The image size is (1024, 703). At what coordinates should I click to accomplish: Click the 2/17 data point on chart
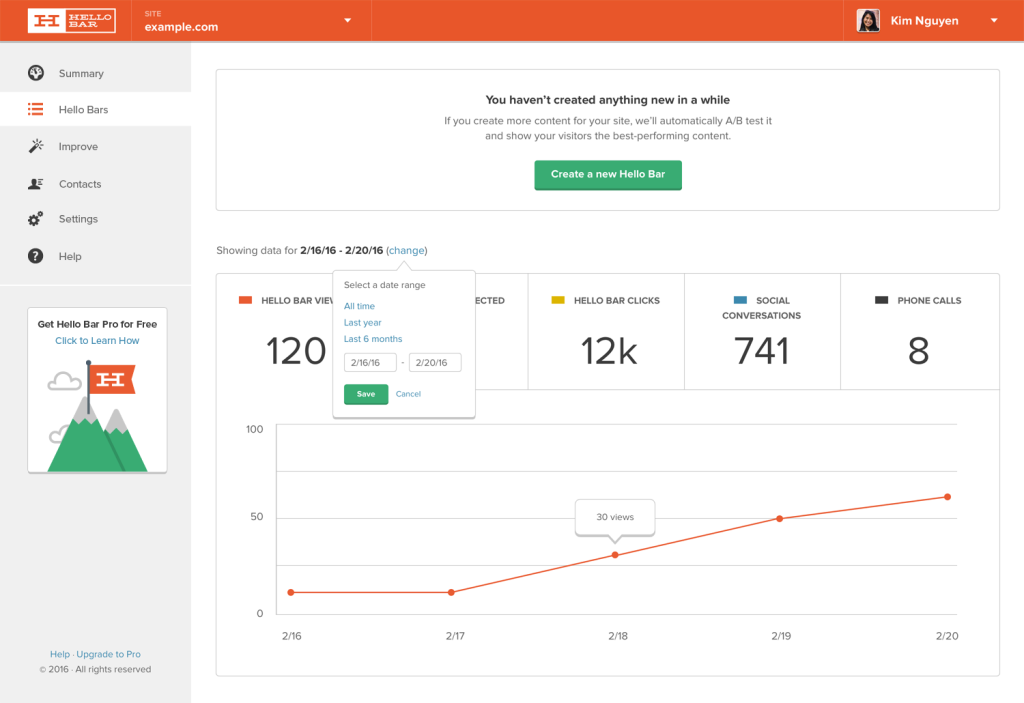click(x=451, y=592)
